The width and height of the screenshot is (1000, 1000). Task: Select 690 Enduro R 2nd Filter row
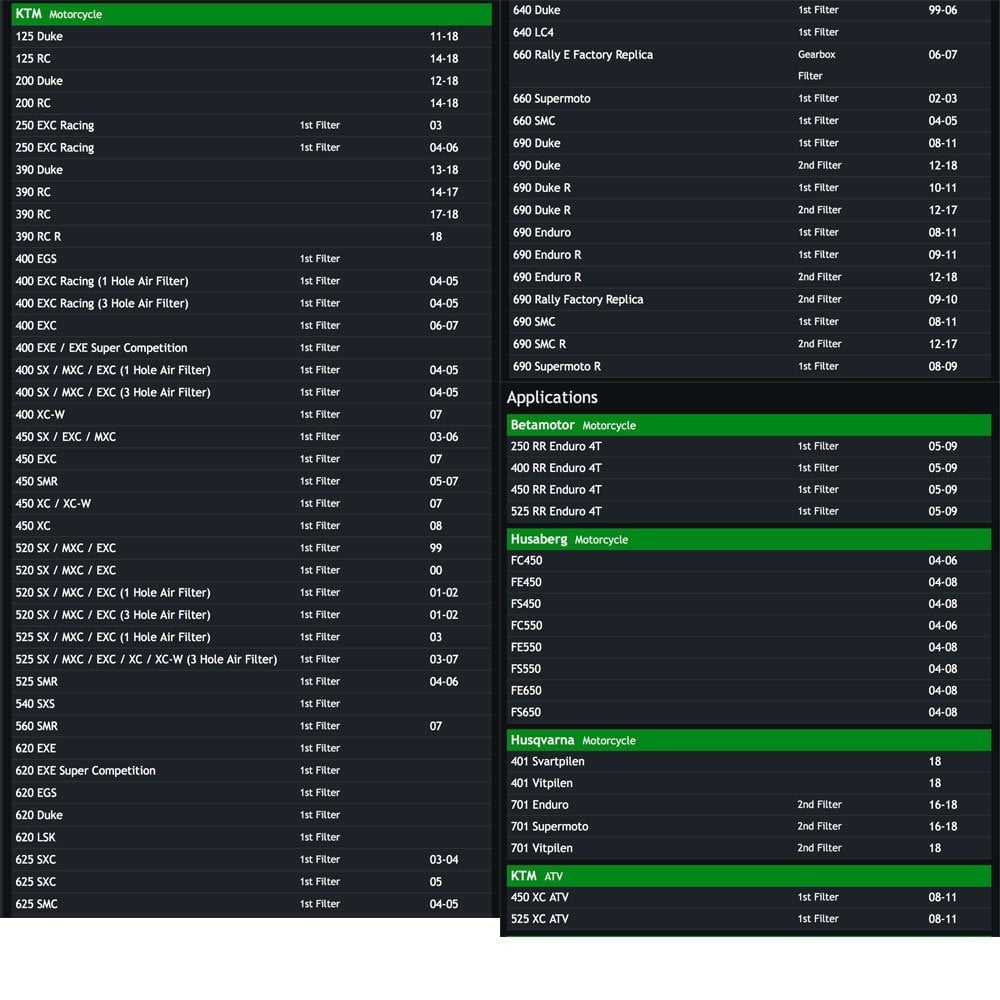pyautogui.click(x=749, y=277)
